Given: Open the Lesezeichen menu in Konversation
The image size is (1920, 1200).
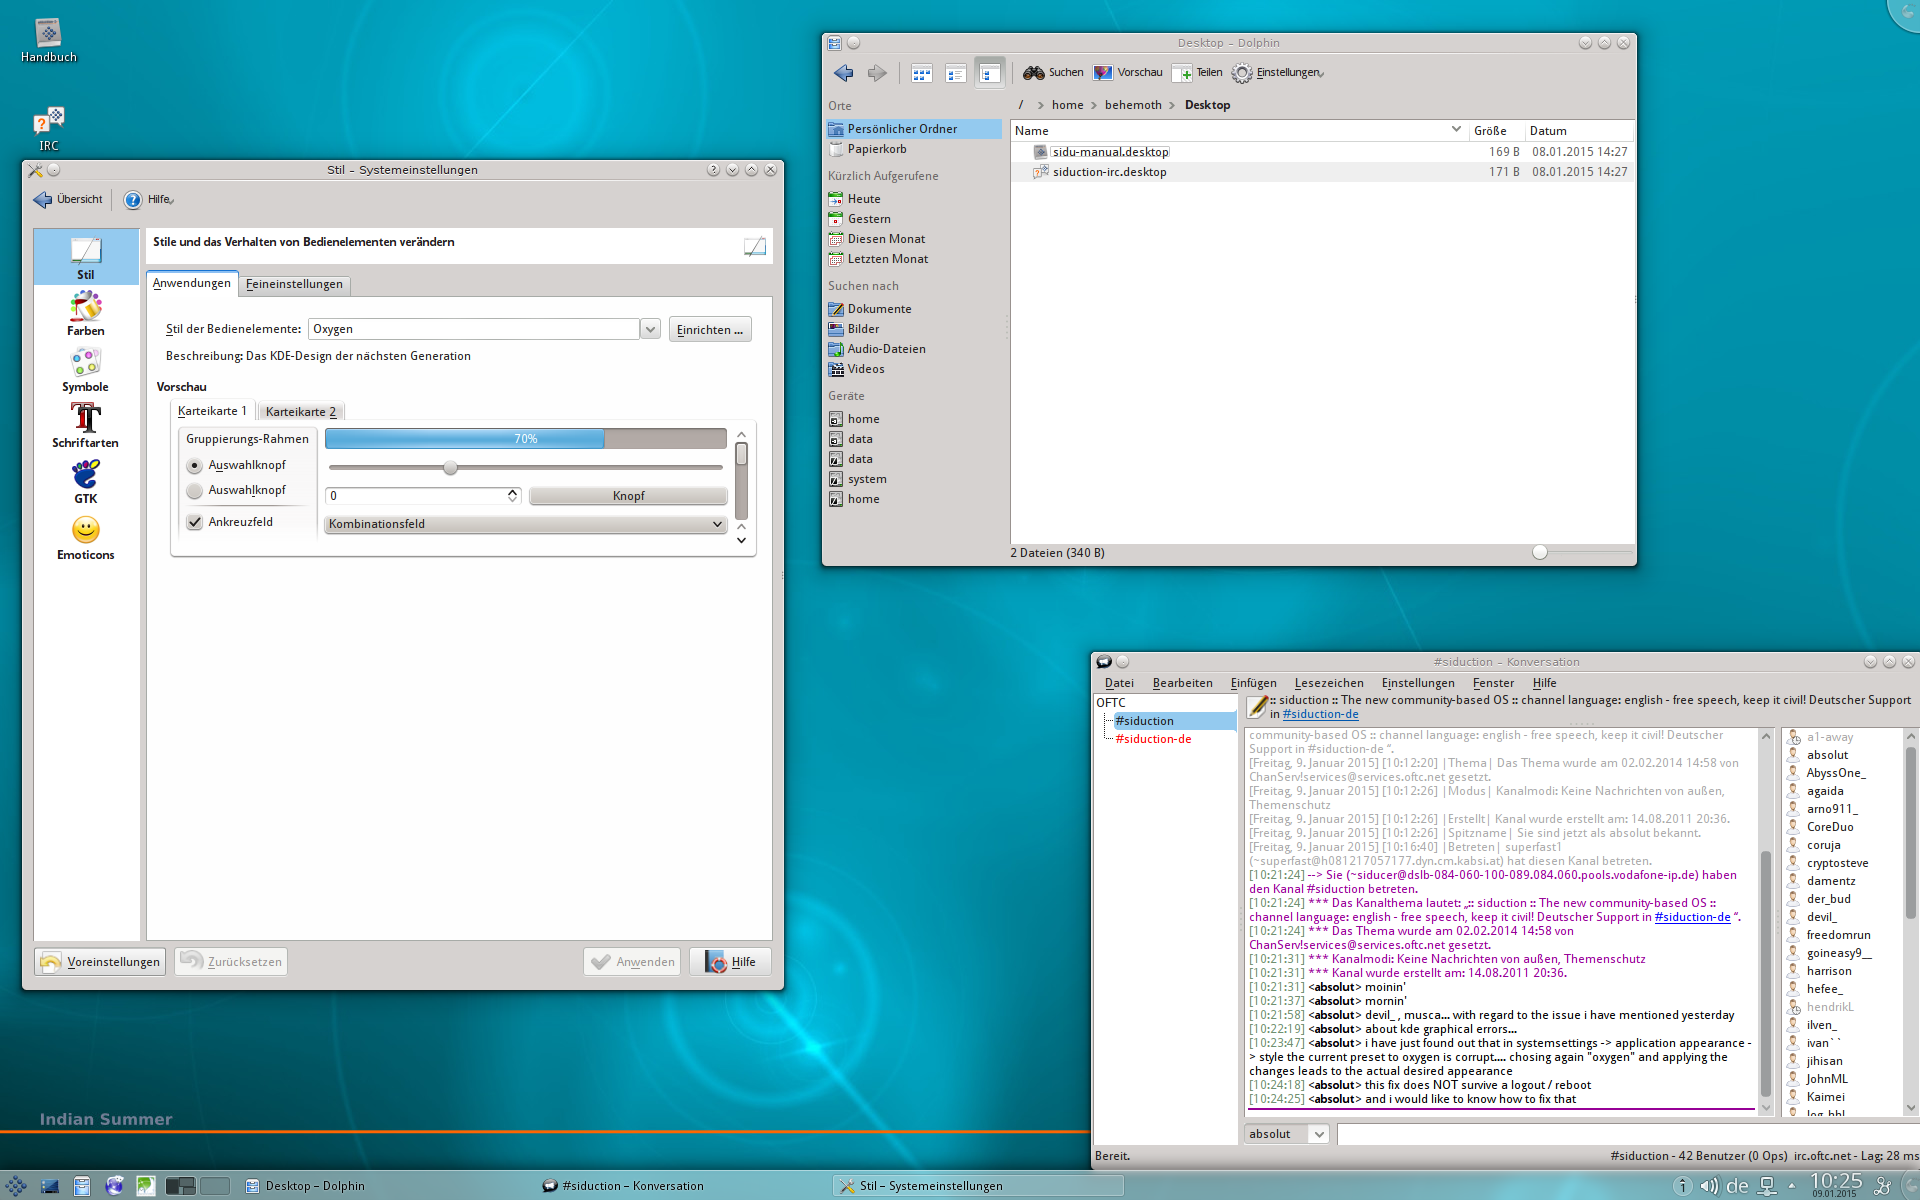Looking at the screenshot, I should (x=1328, y=683).
